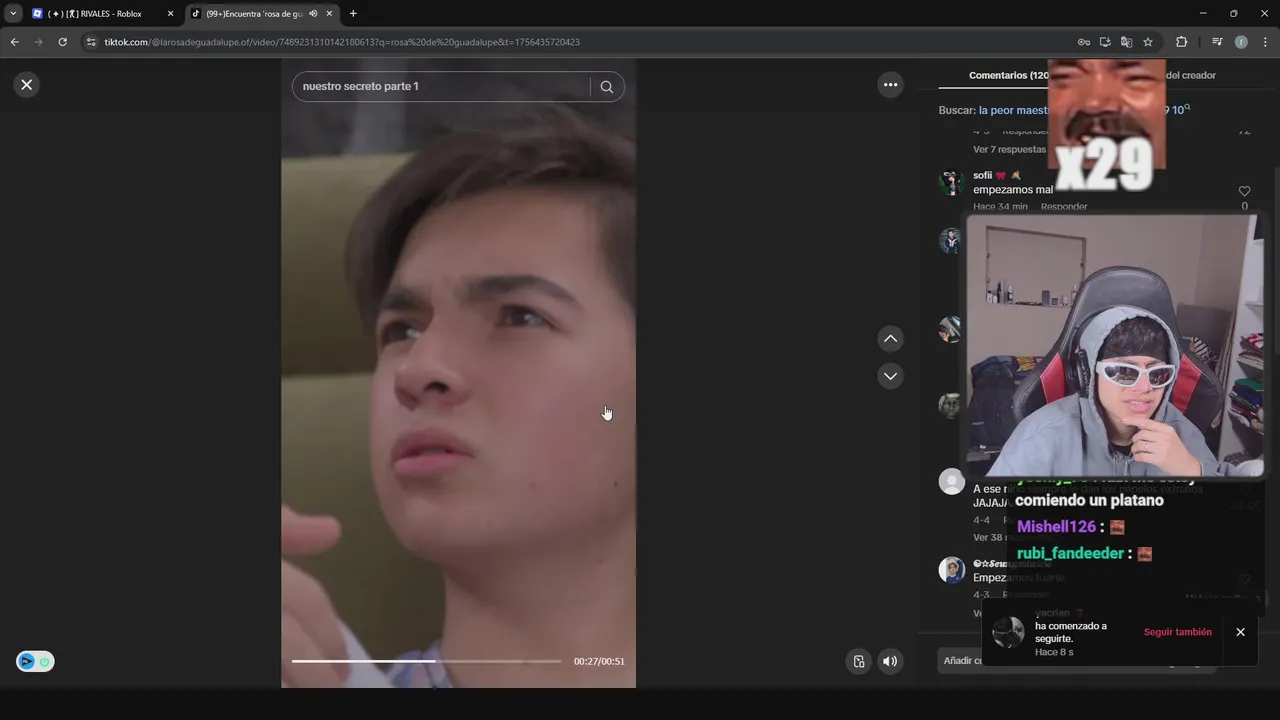
Task: Open the Chrome three-dot menu
Action: [1266, 42]
